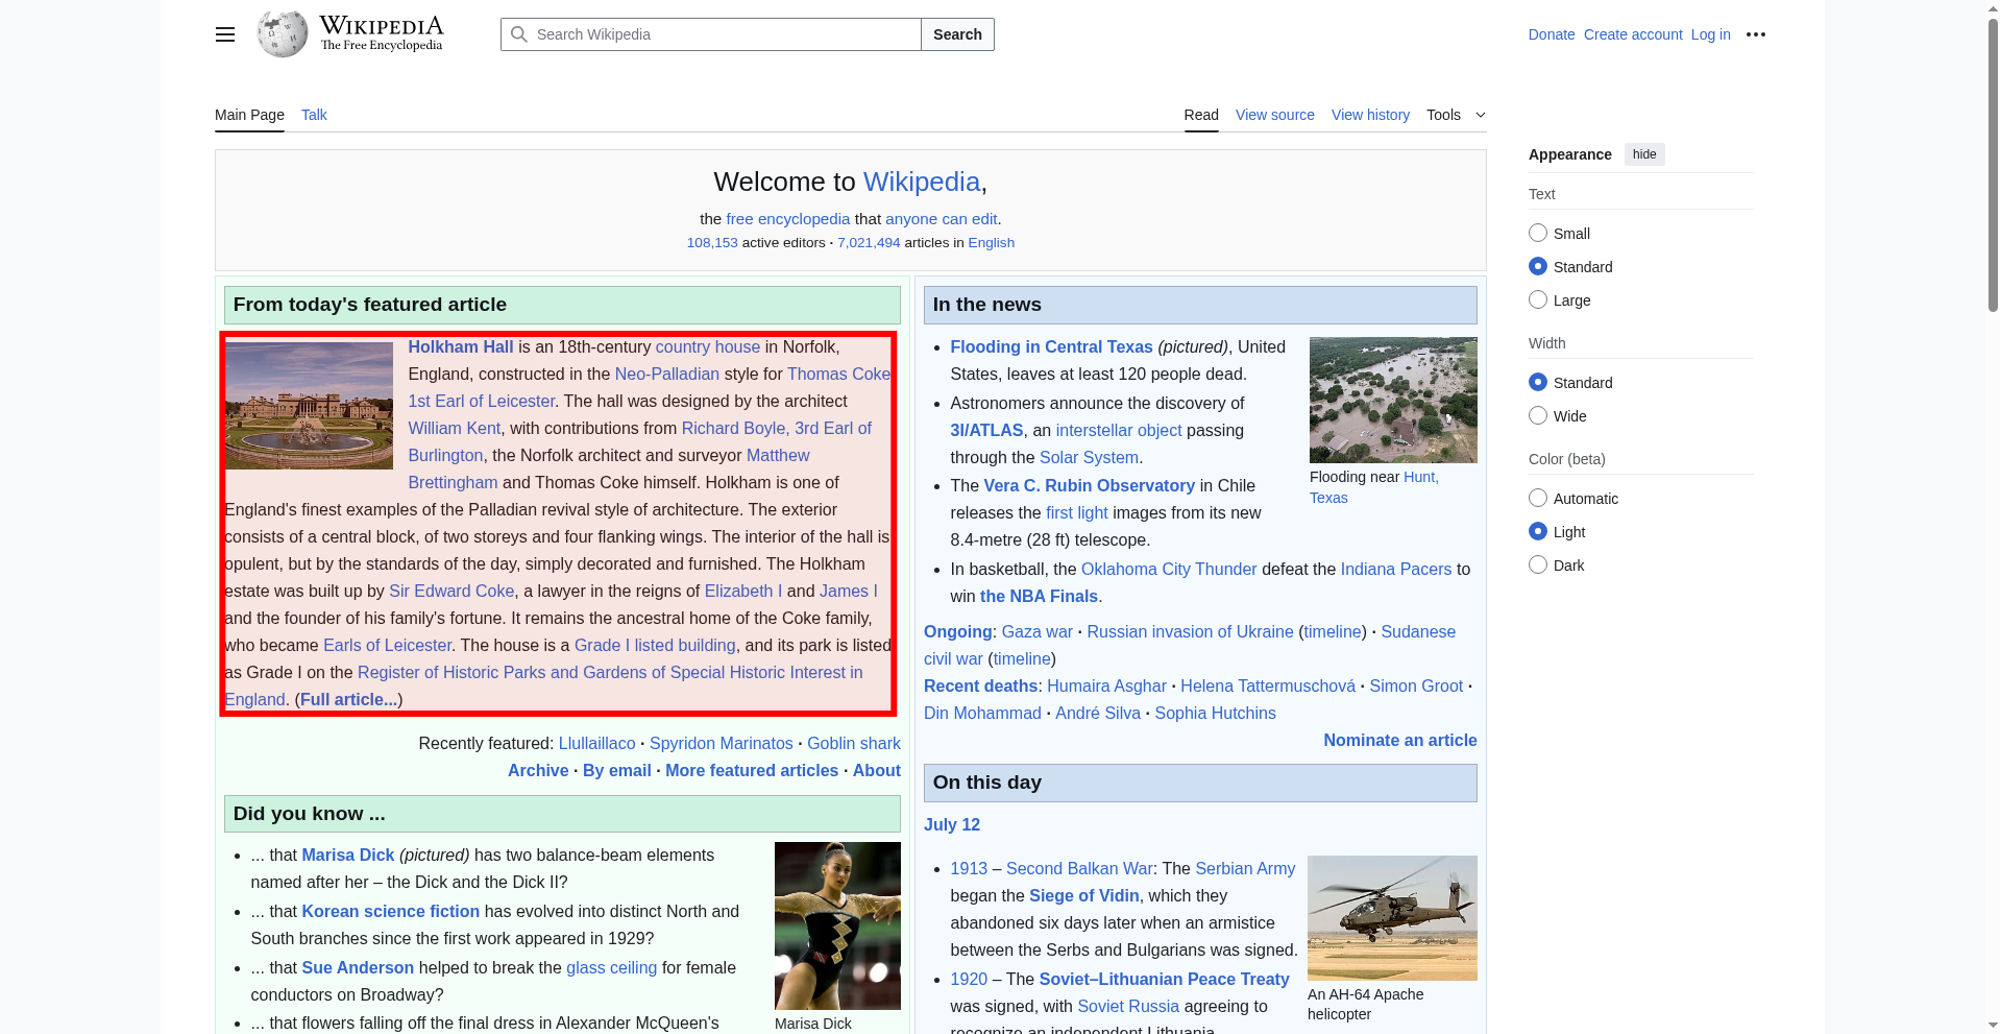Open the Goblin shark link
This screenshot has width=2000, height=1034.
coord(853,743)
